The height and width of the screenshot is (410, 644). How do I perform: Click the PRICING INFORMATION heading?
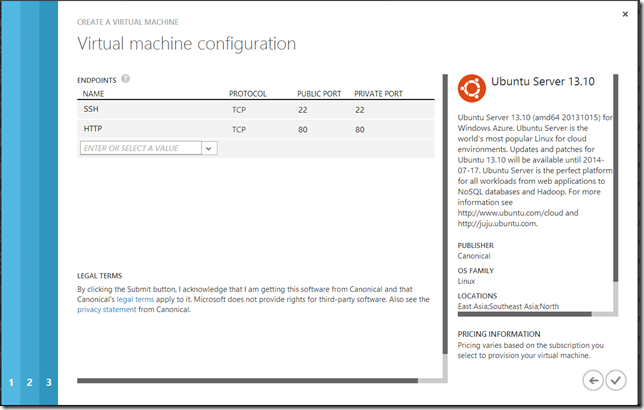(x=499, y=334)
